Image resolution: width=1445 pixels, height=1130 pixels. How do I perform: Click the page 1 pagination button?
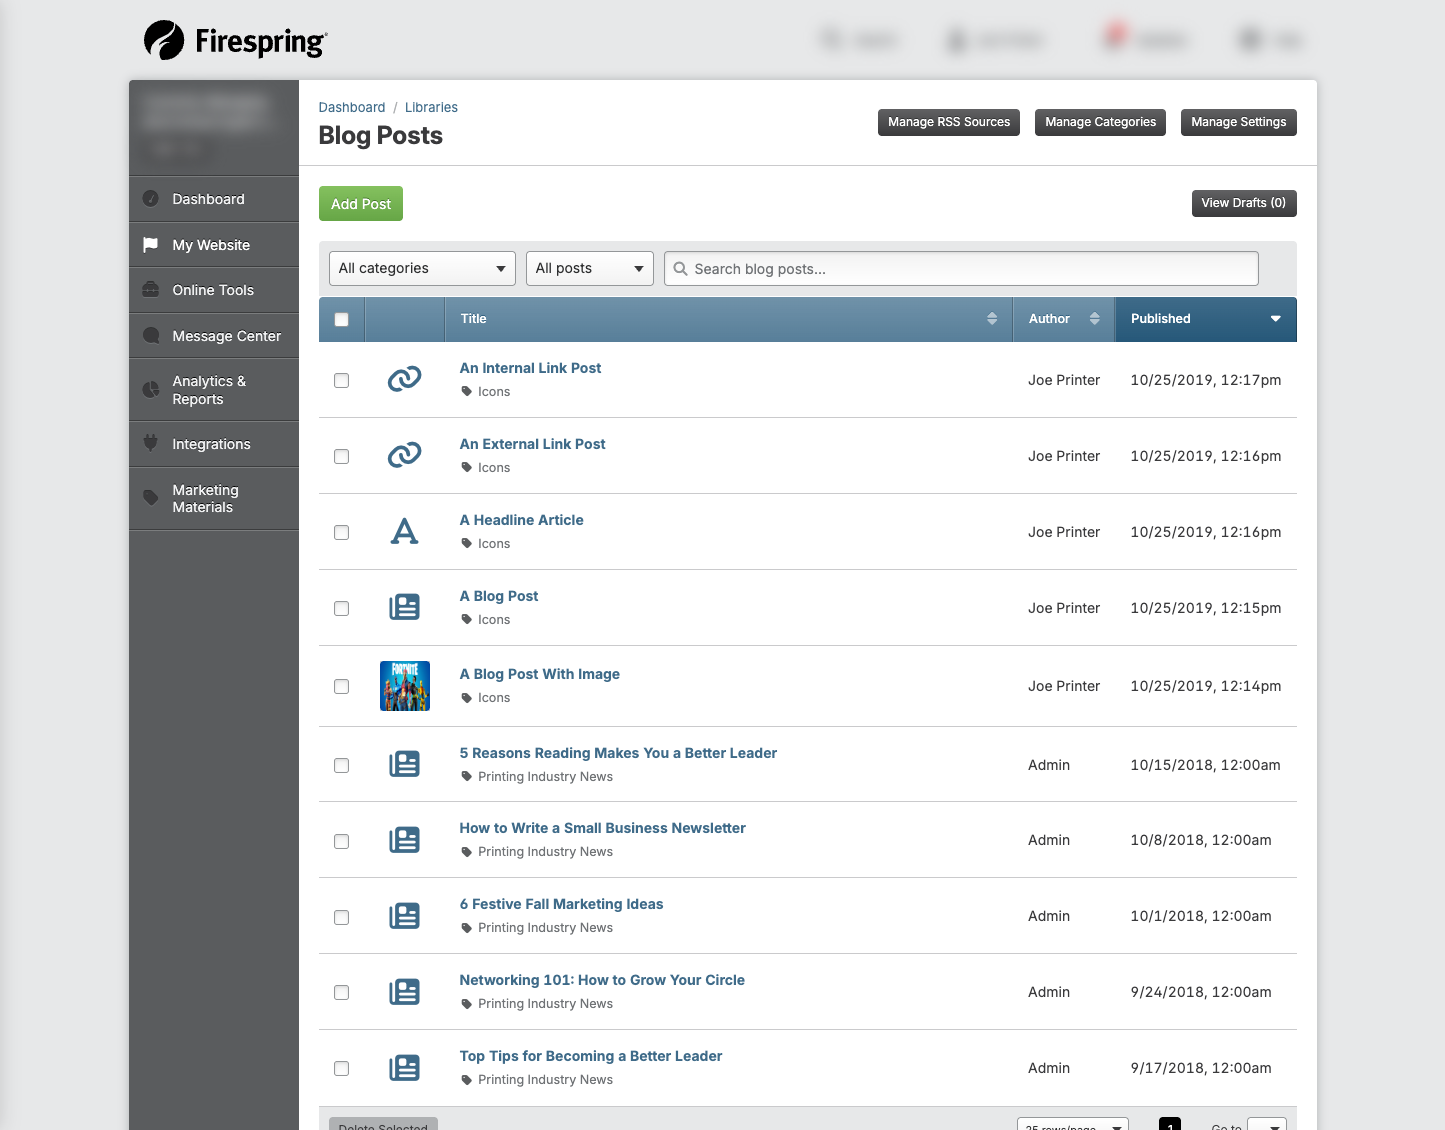[x=1170, y=1124]
